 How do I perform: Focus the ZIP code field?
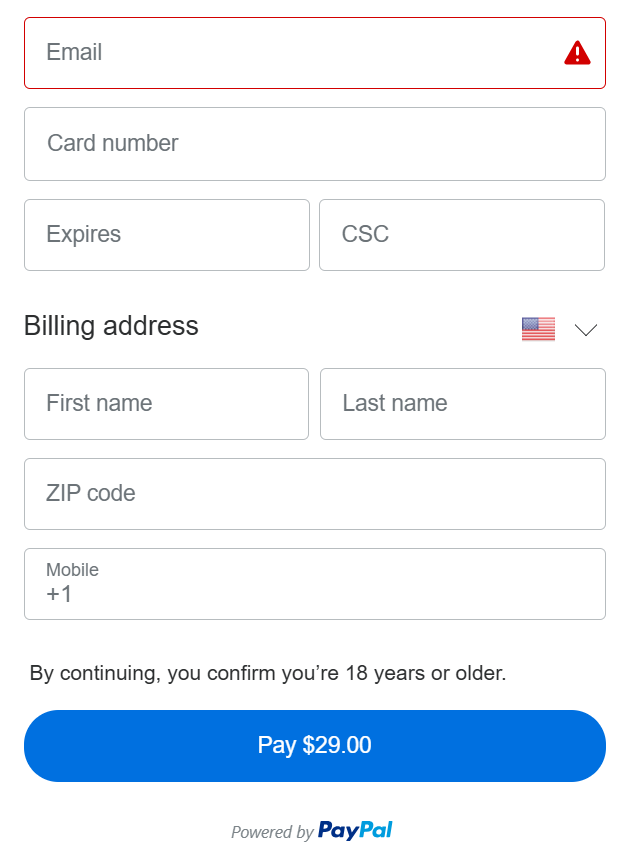click(x=315, y=494)
